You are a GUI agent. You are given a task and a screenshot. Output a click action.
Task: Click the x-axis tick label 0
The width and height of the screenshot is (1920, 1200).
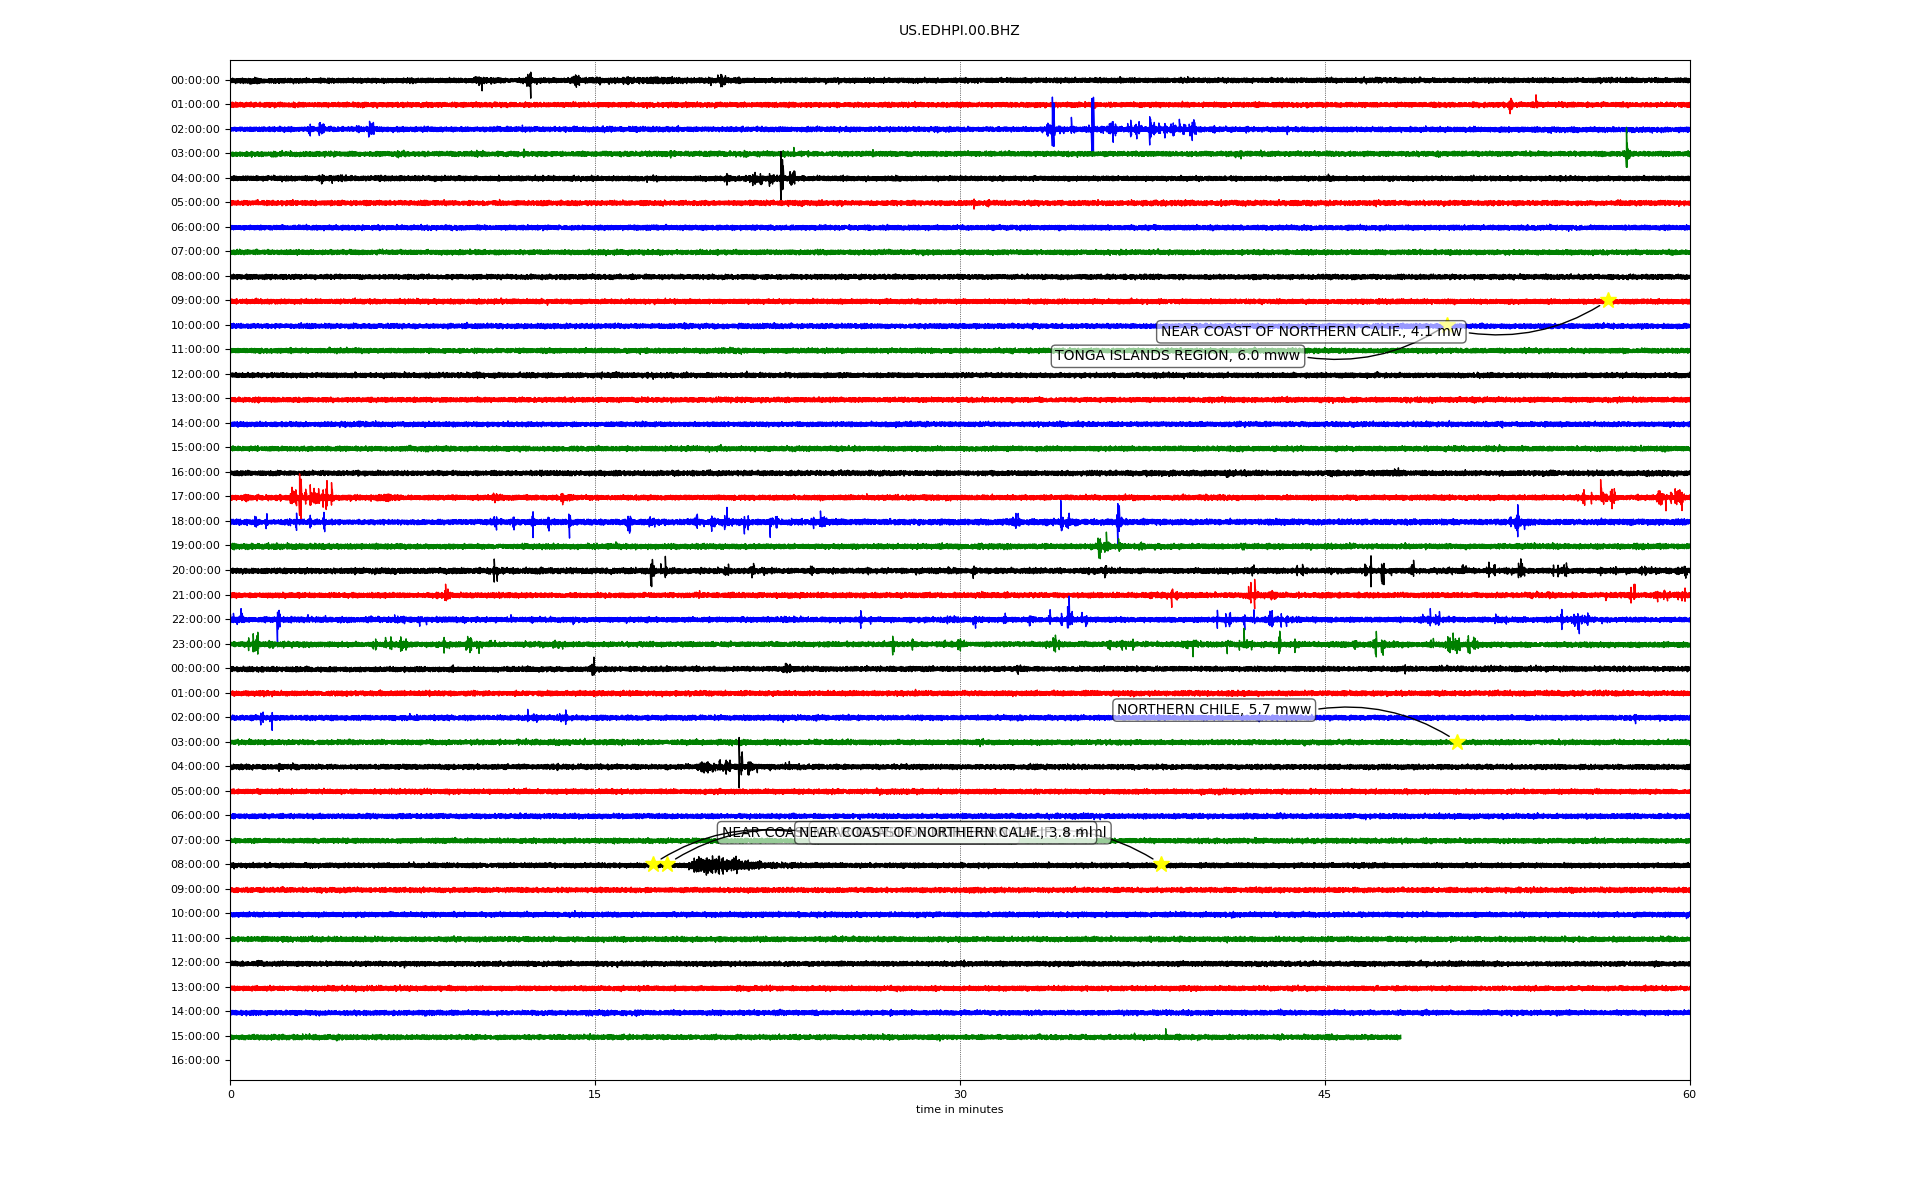pyautogui.click(x=231, y=1094)
